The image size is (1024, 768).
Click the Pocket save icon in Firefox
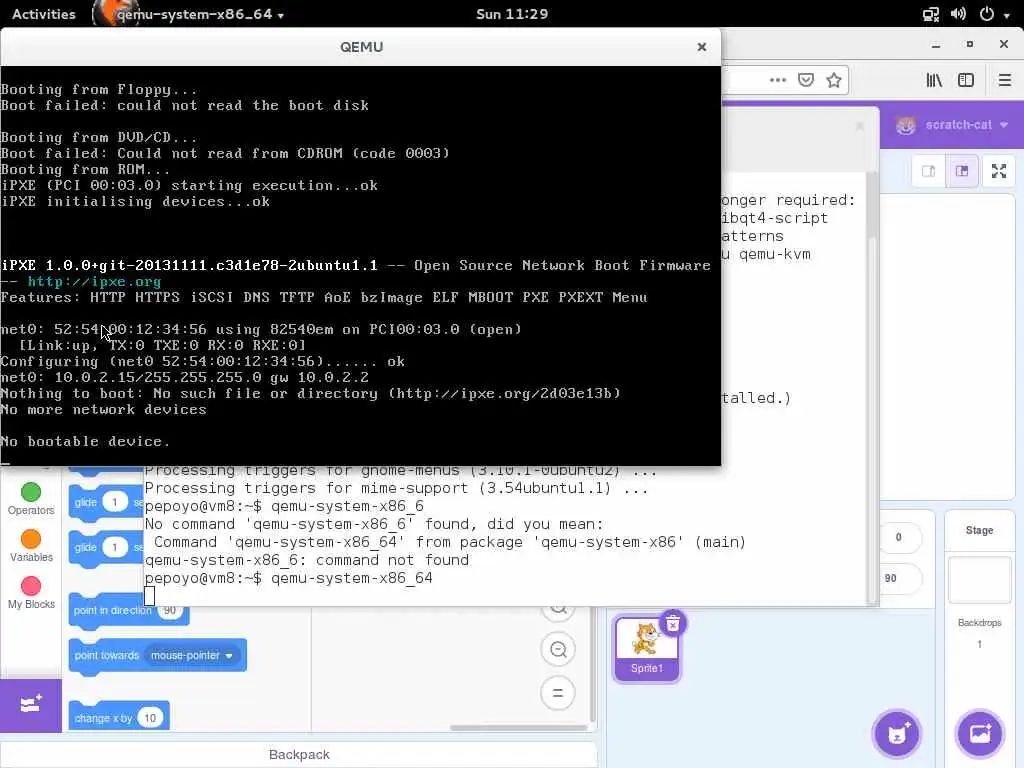[806, 80]
